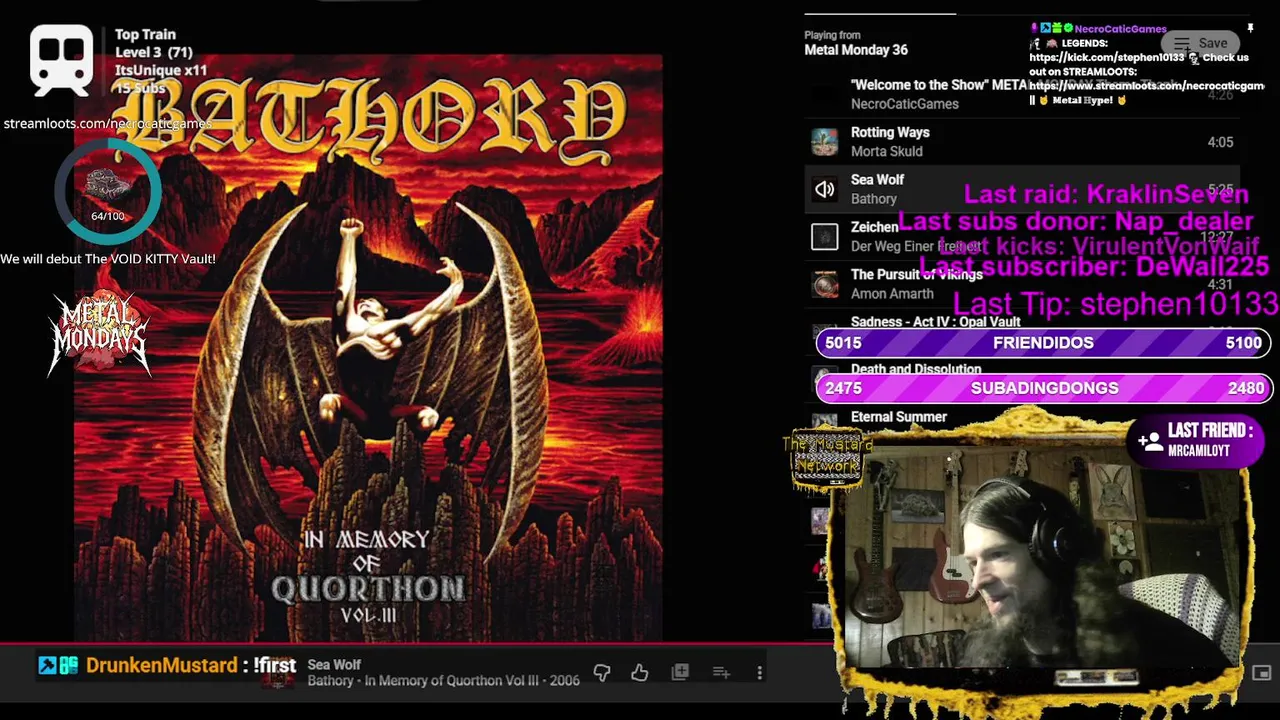Click the FRIENDIDOS goal bar

click(1043, 343)
